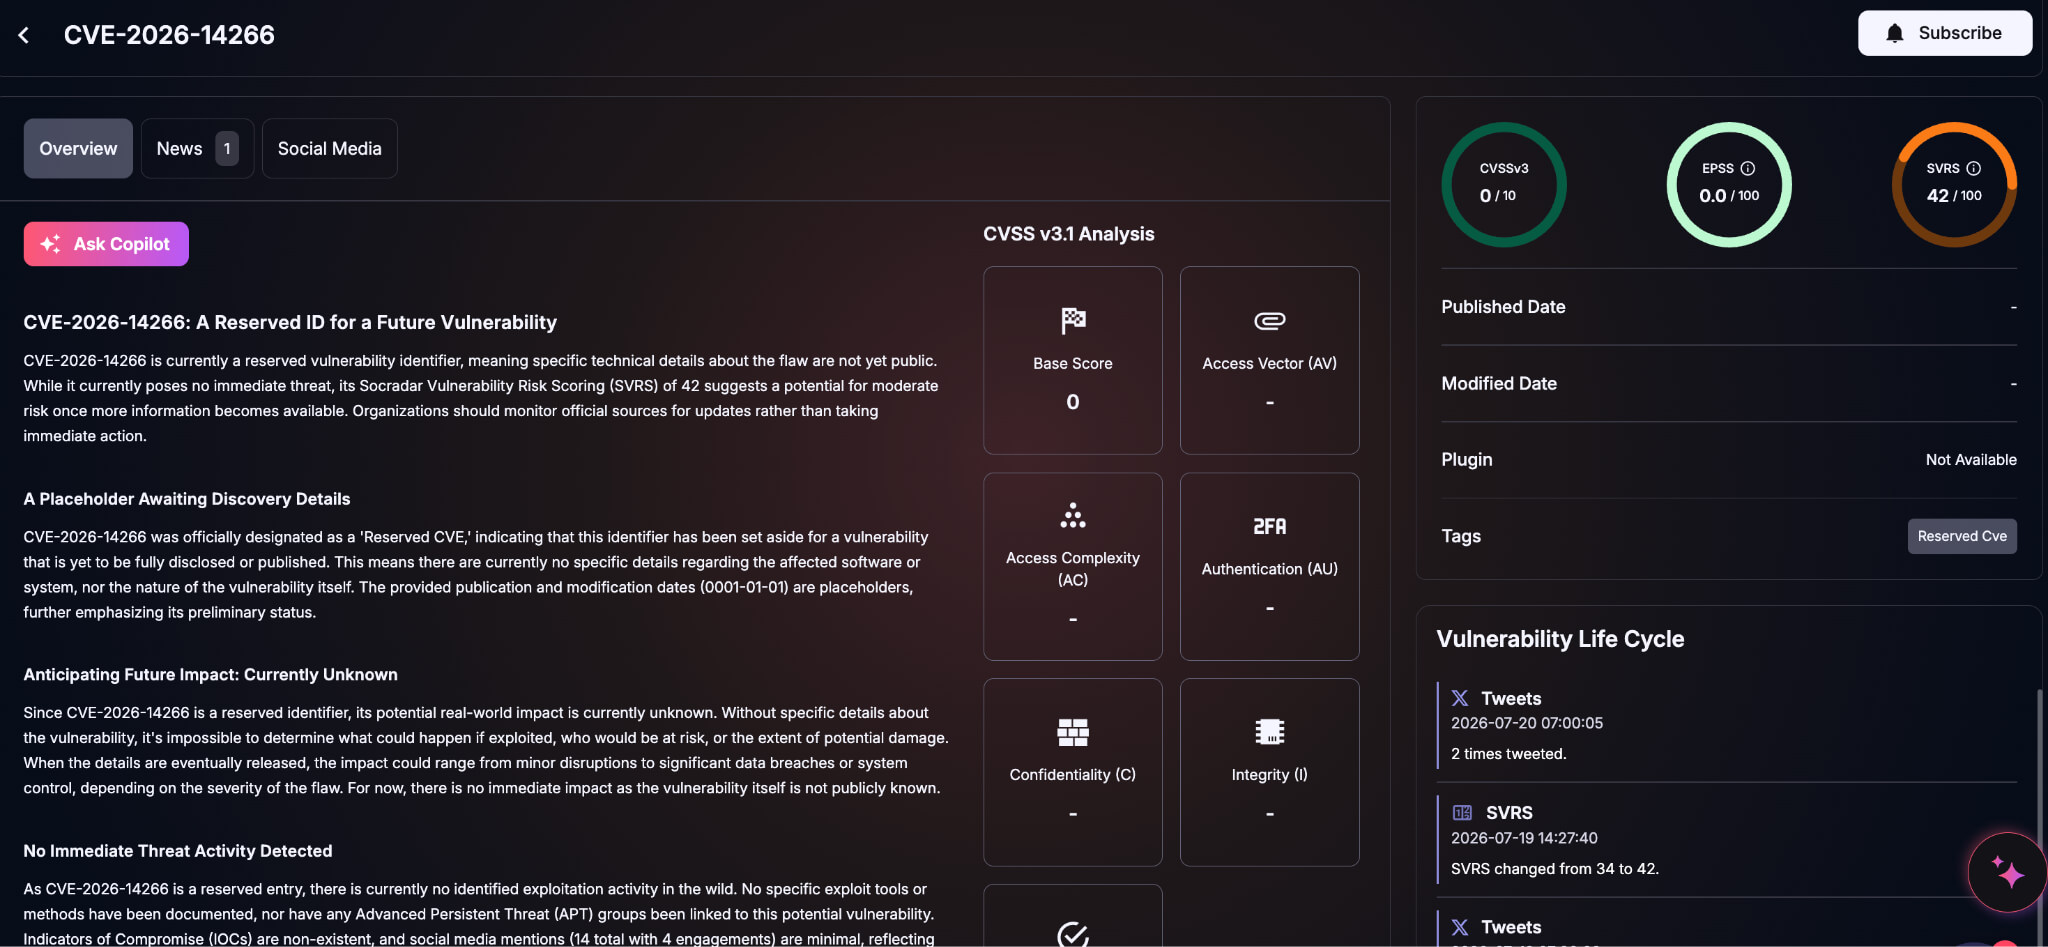2048x947 pixels.
Task: Click the X icon beside first Tweets entry
Action: pos(1460,698)
